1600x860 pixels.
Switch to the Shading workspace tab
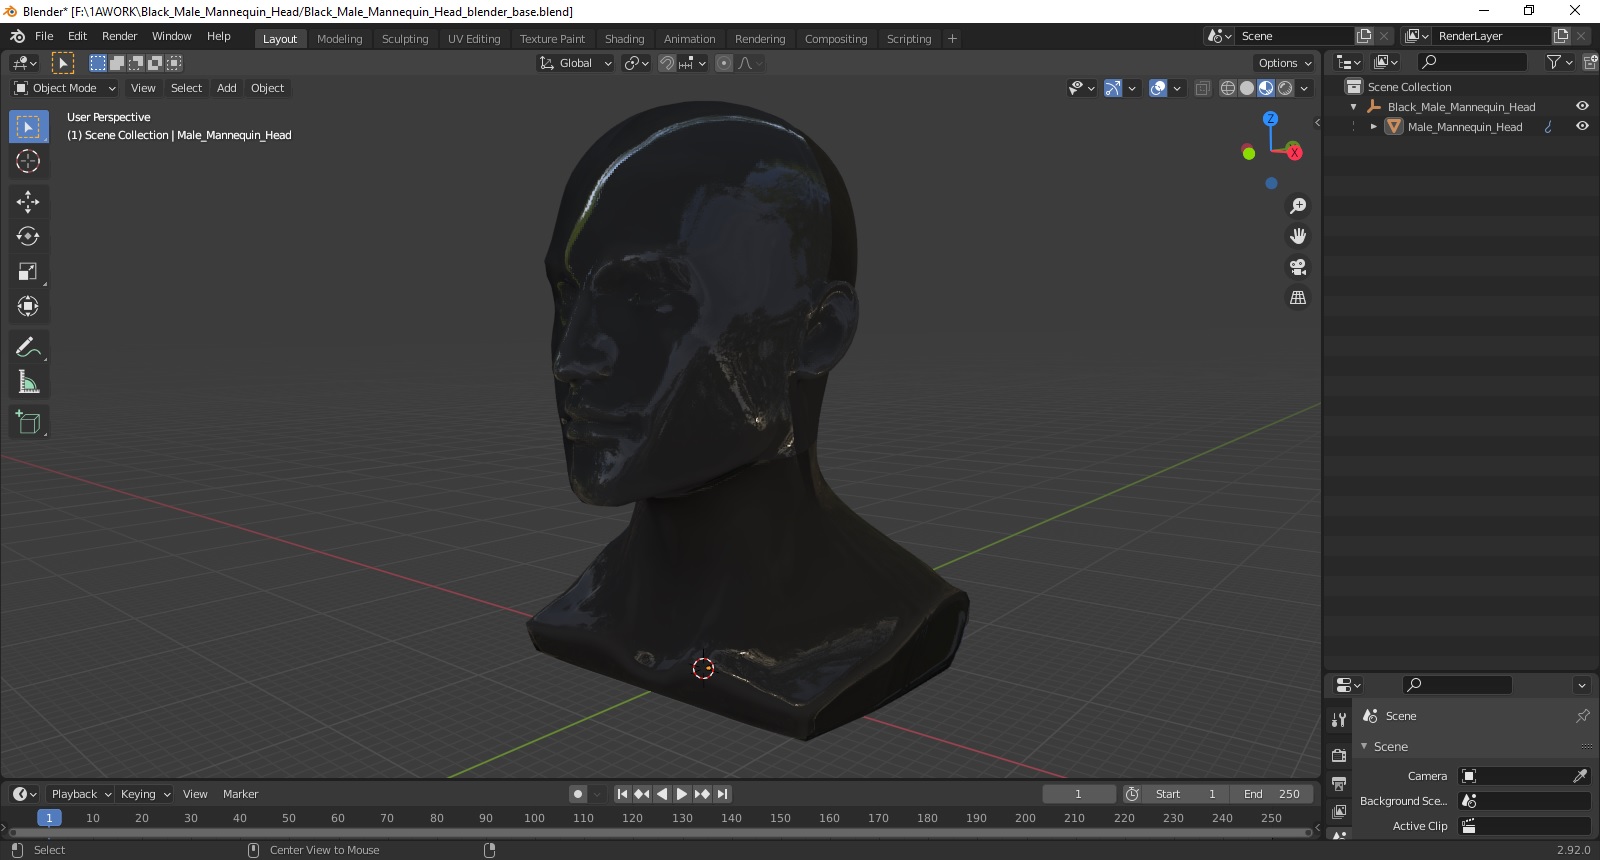(x=624, y=39)
